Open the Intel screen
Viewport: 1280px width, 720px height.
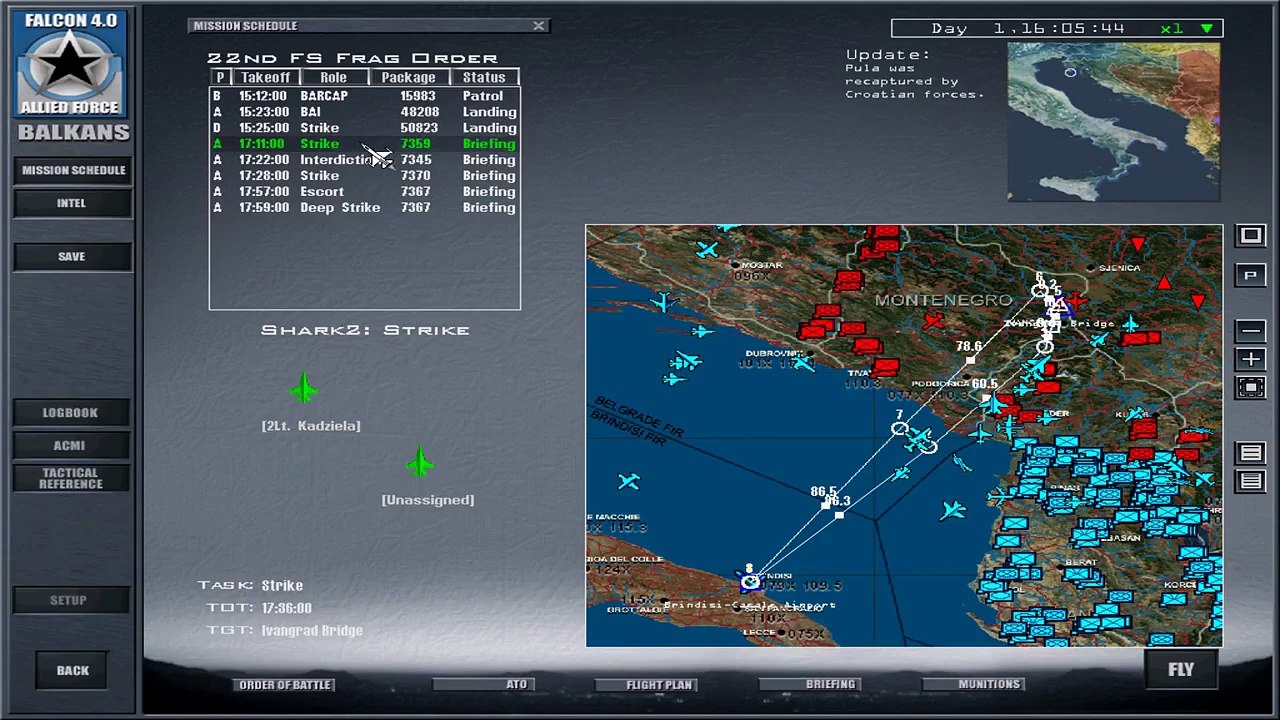(x=72, y=203)
